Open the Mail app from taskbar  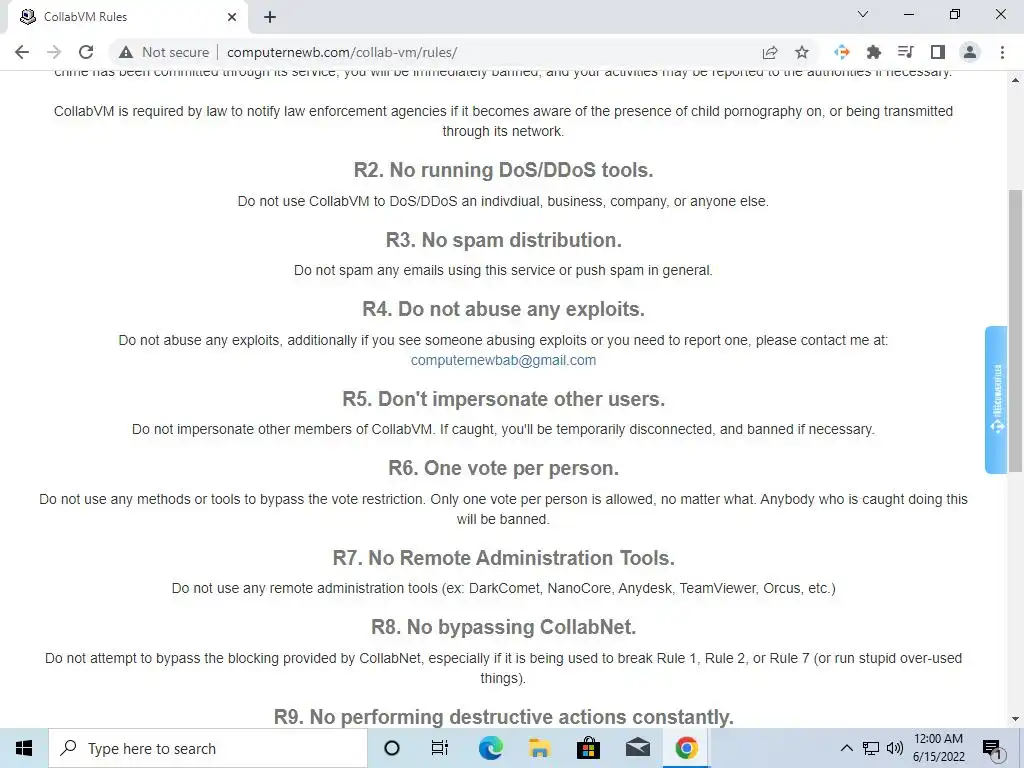(637, 748)
